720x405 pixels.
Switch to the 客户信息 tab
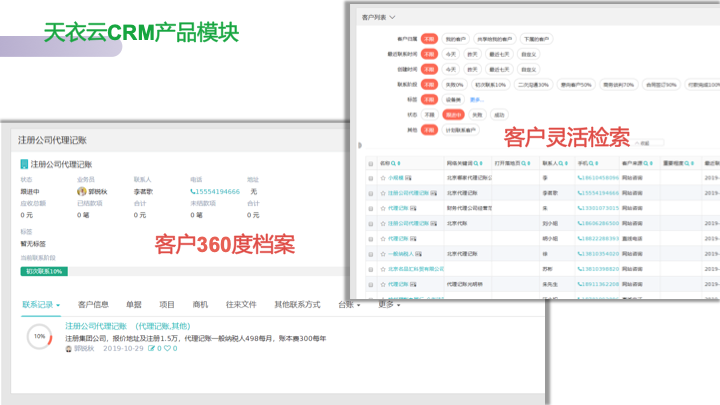pos(93,304)
